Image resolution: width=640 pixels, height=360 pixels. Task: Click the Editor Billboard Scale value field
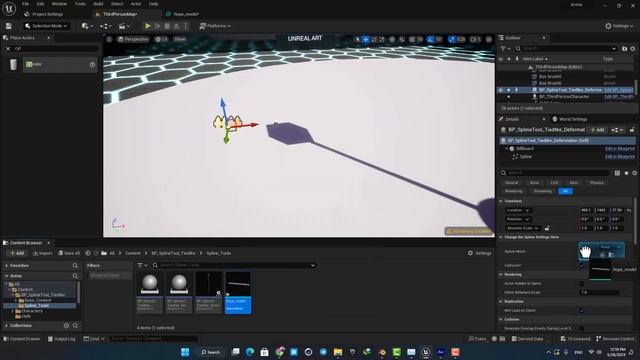[x=599, y=292]
